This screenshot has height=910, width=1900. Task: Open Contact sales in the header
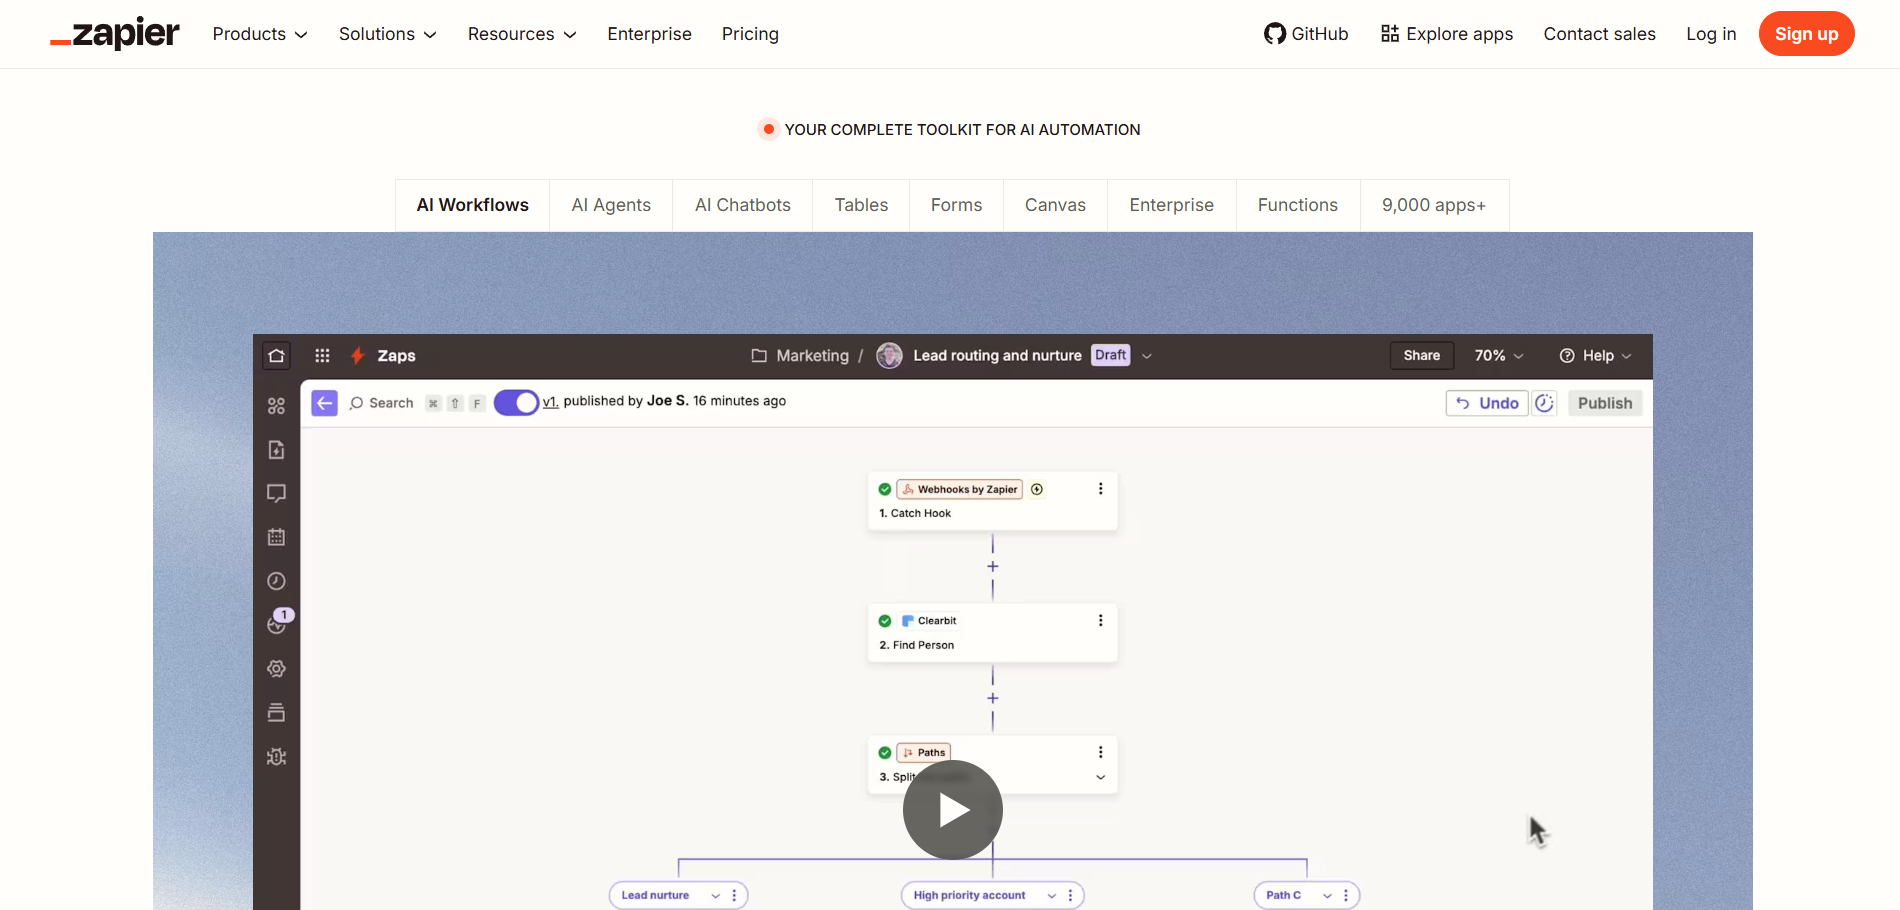(1600, 34)
